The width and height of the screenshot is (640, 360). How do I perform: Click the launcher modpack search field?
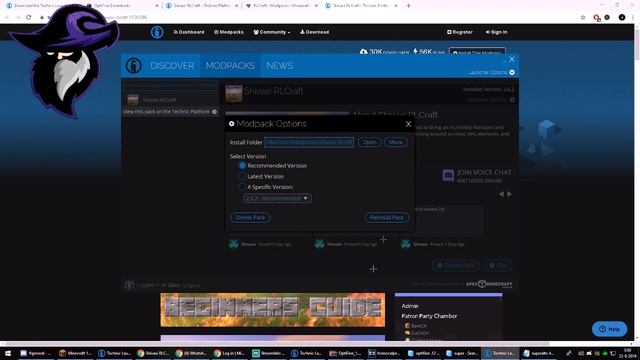[x=171, y=85]
